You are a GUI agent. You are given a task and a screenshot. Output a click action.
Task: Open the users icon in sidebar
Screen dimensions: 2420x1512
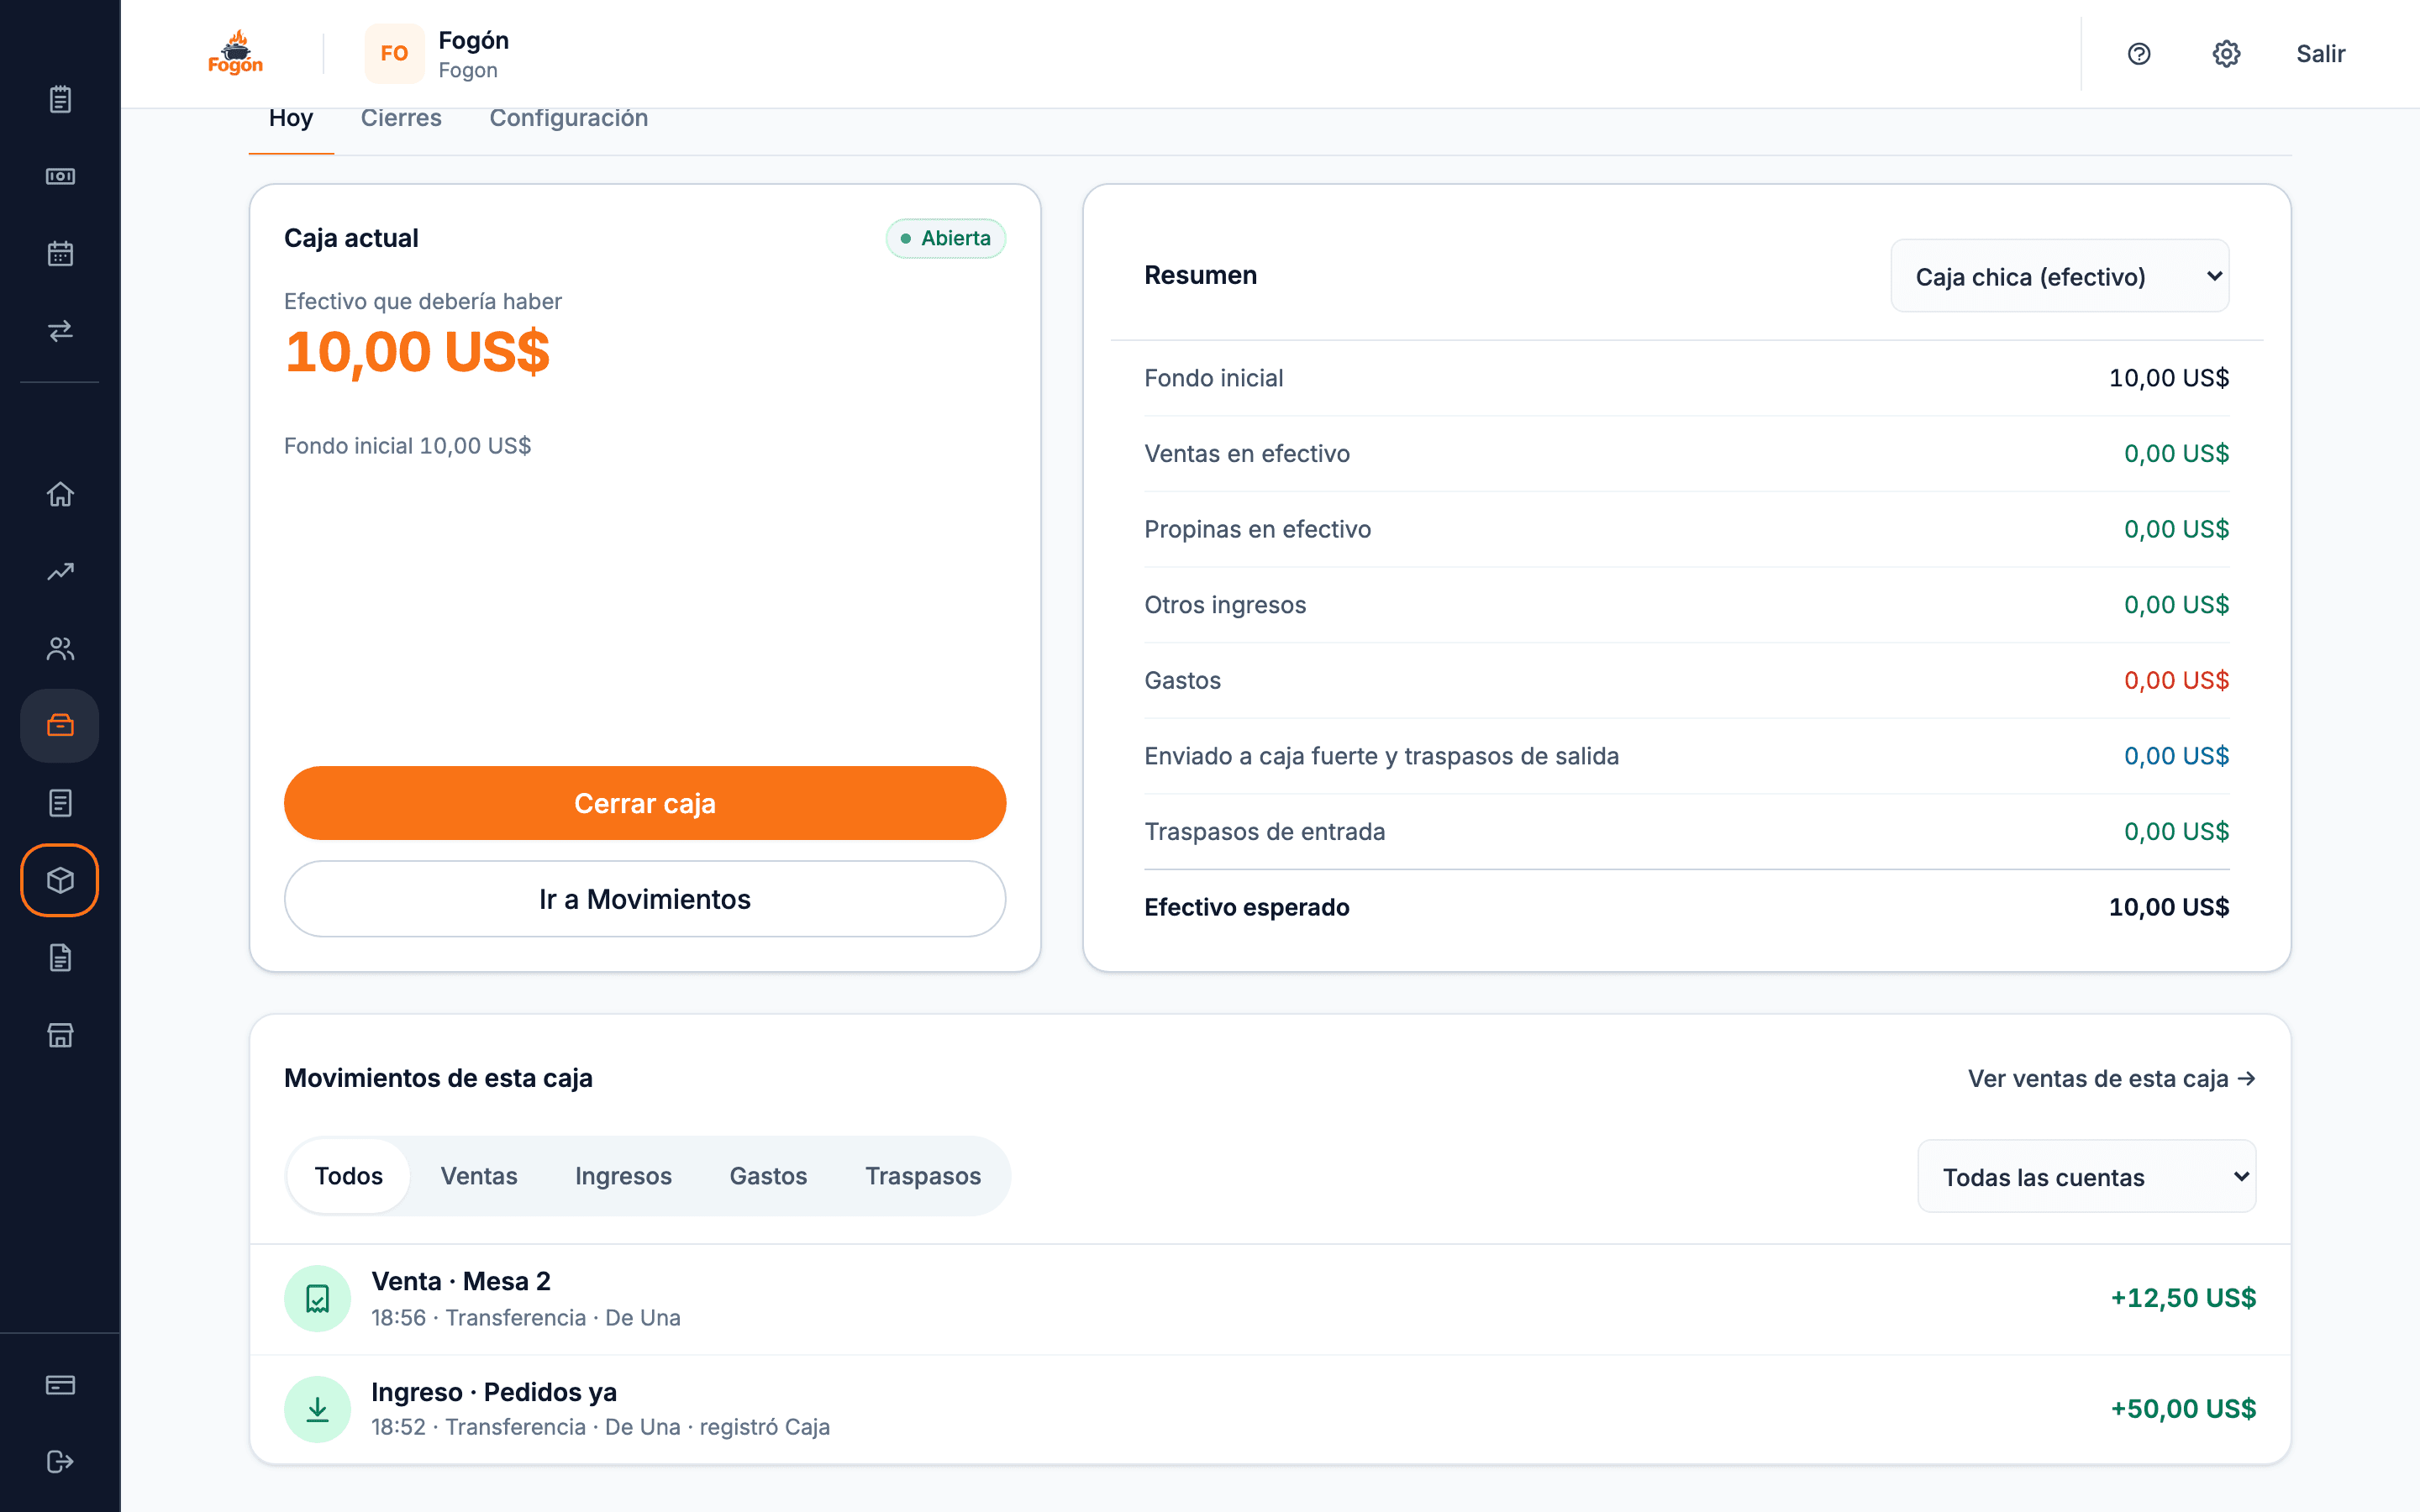[x=60, y=649]
